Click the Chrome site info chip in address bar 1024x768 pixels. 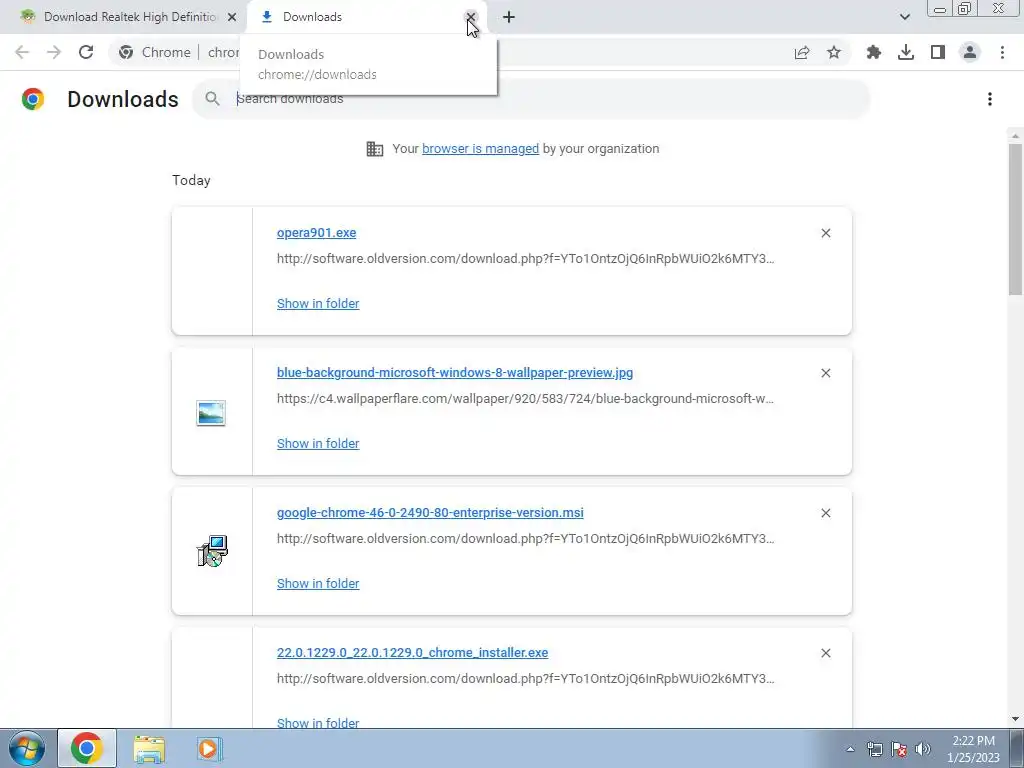tap(155, 52)
